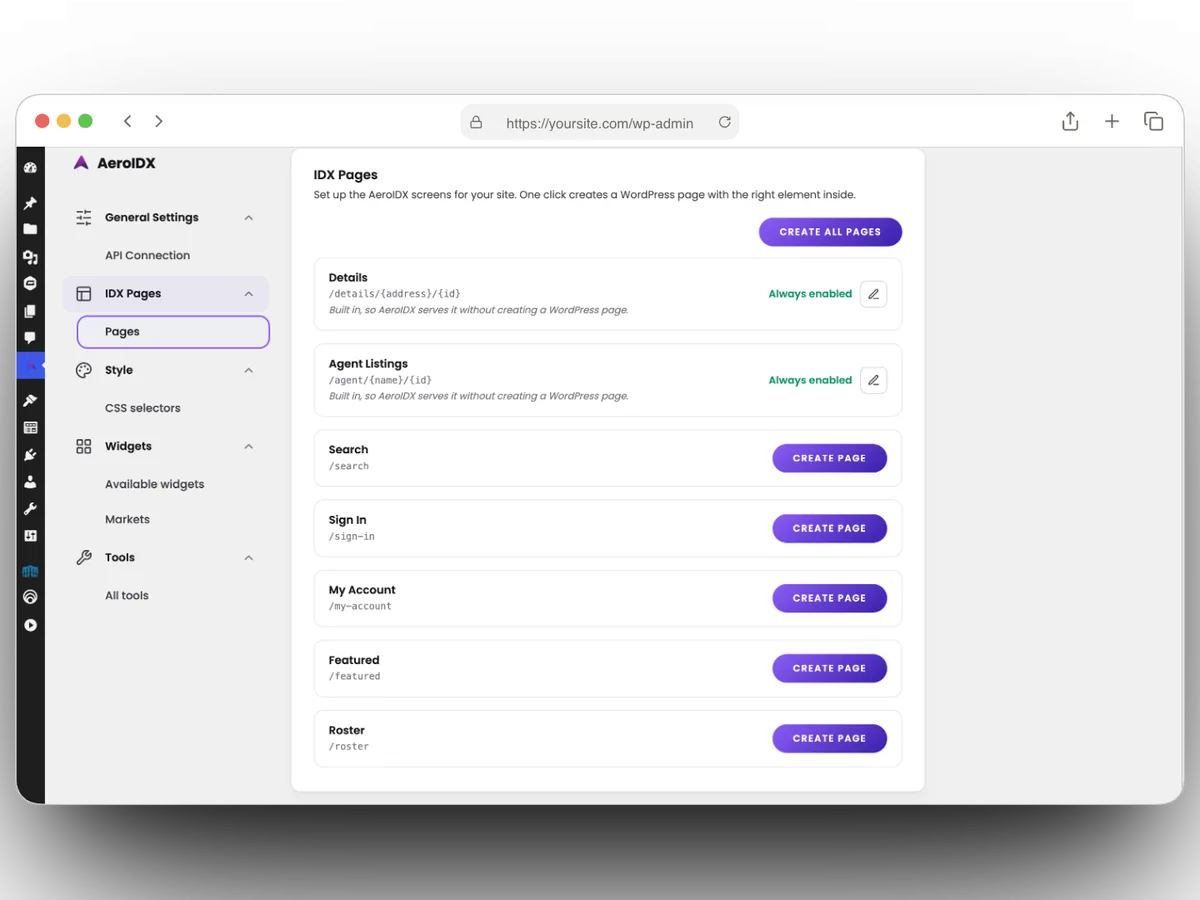Screen dimensions: 1200x900
Task: Click the Create All Pages button
Action: tap(830, 232)
